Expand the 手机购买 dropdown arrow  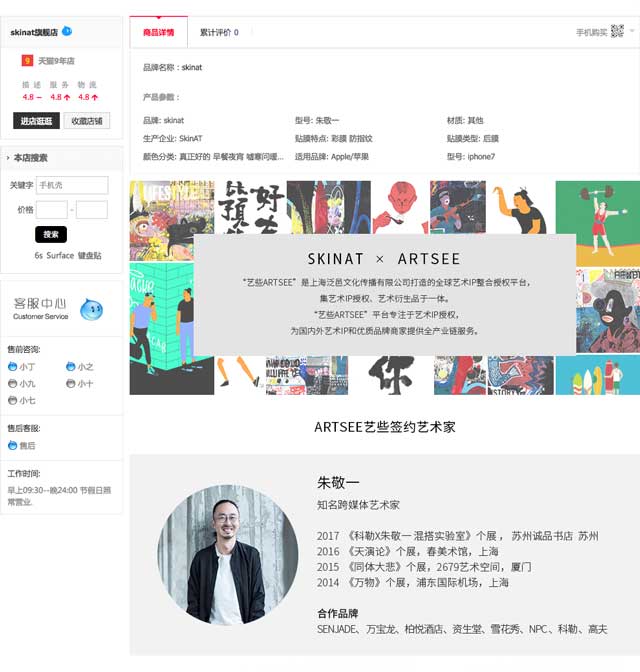pos(632,31)
